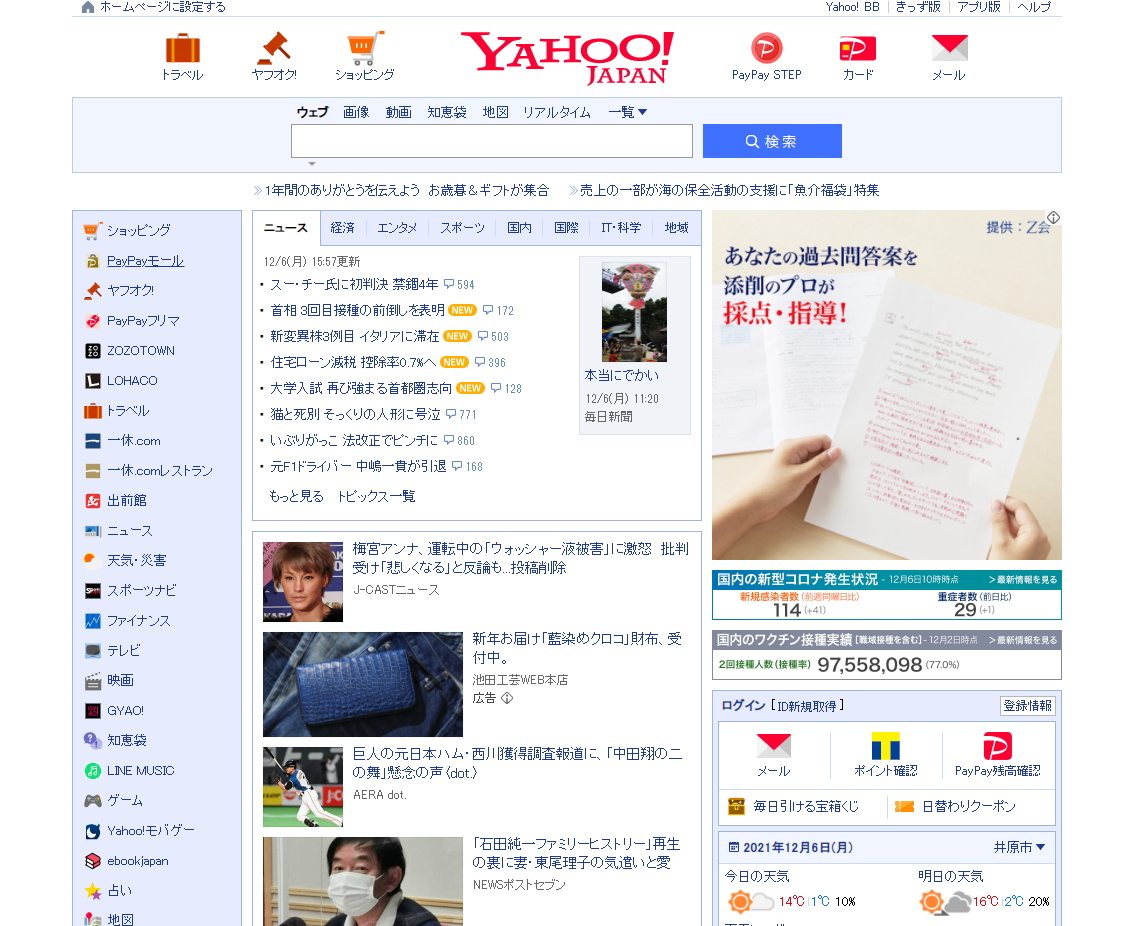Click inside the web search input field
This screenshot has height=926, width=1137.
point(492,141)
